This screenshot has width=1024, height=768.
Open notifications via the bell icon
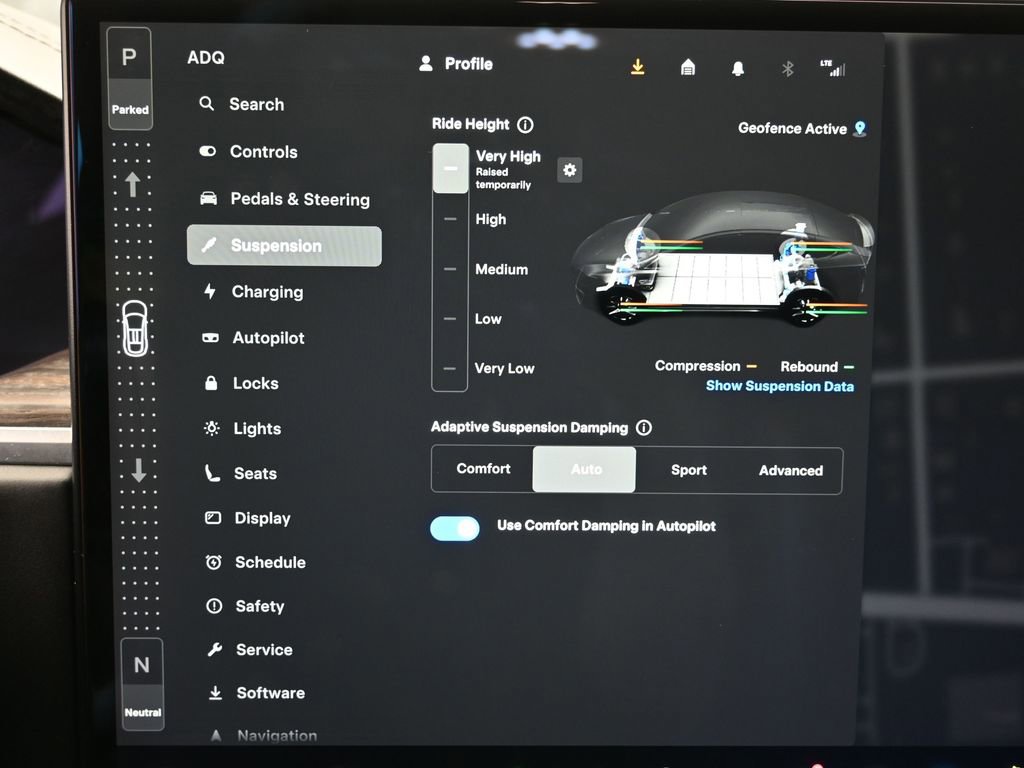tap(738, 67)
